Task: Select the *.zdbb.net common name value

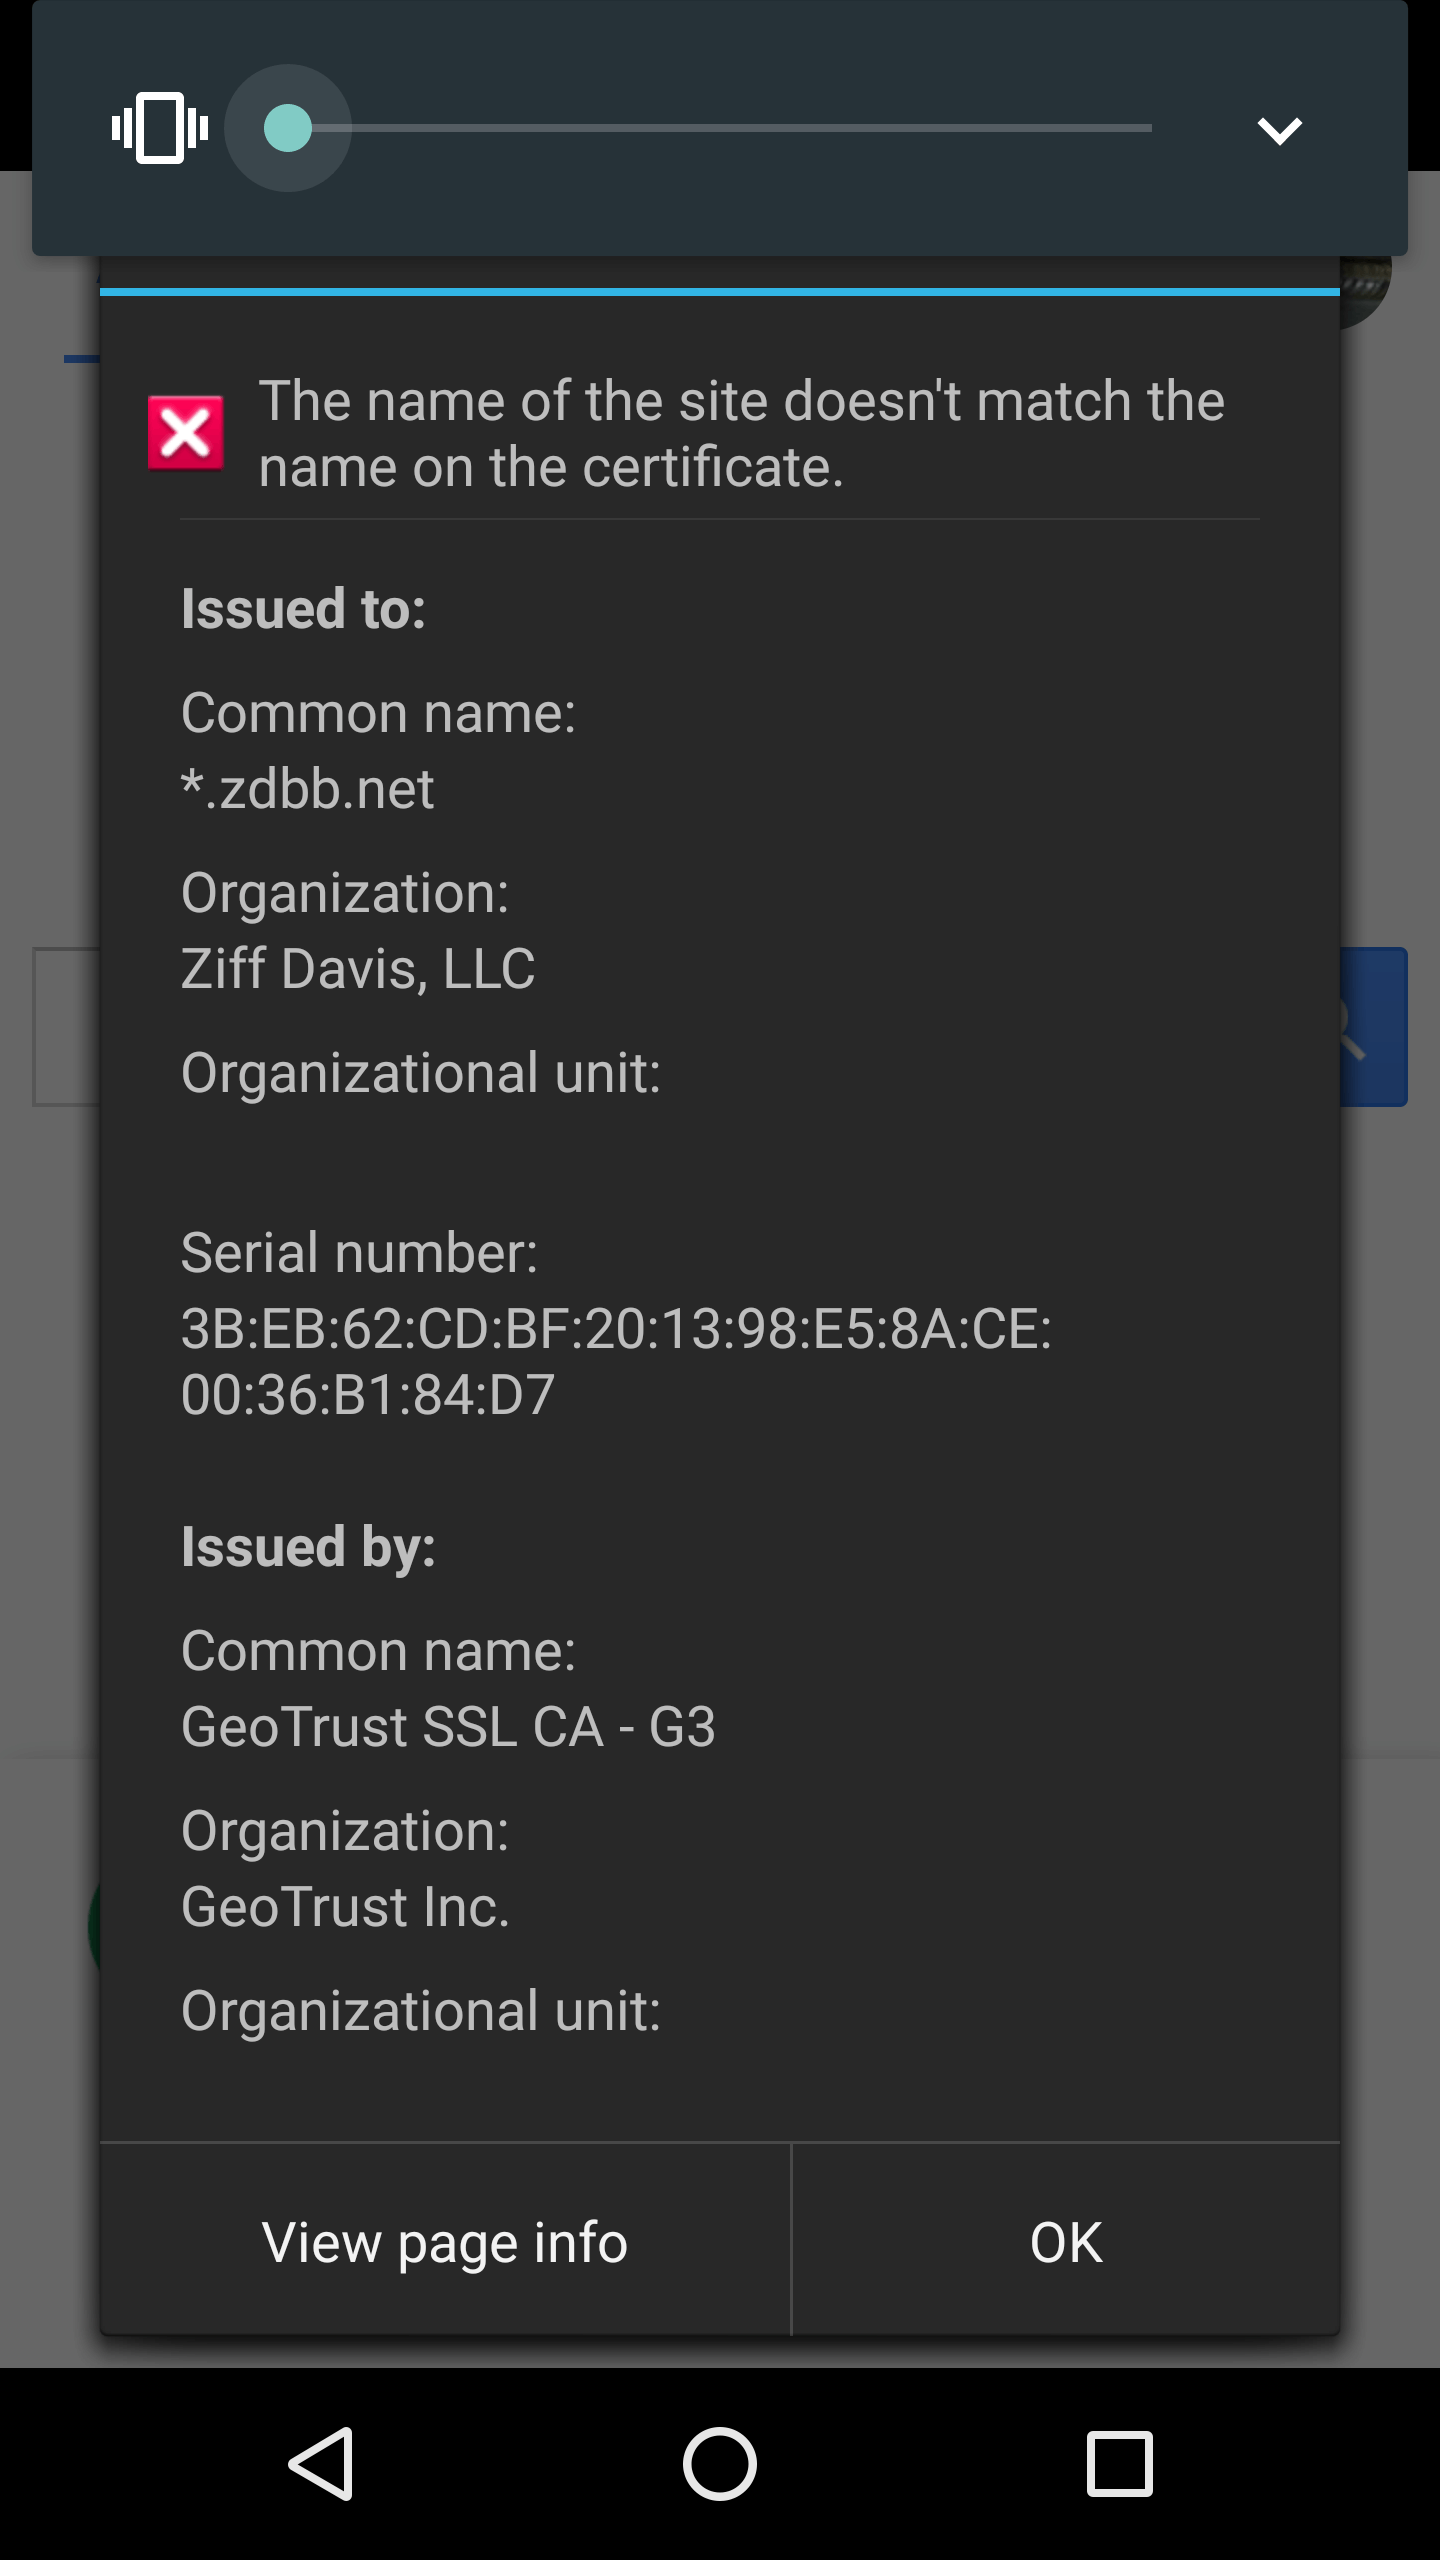Action: click(x=308, y=789)
